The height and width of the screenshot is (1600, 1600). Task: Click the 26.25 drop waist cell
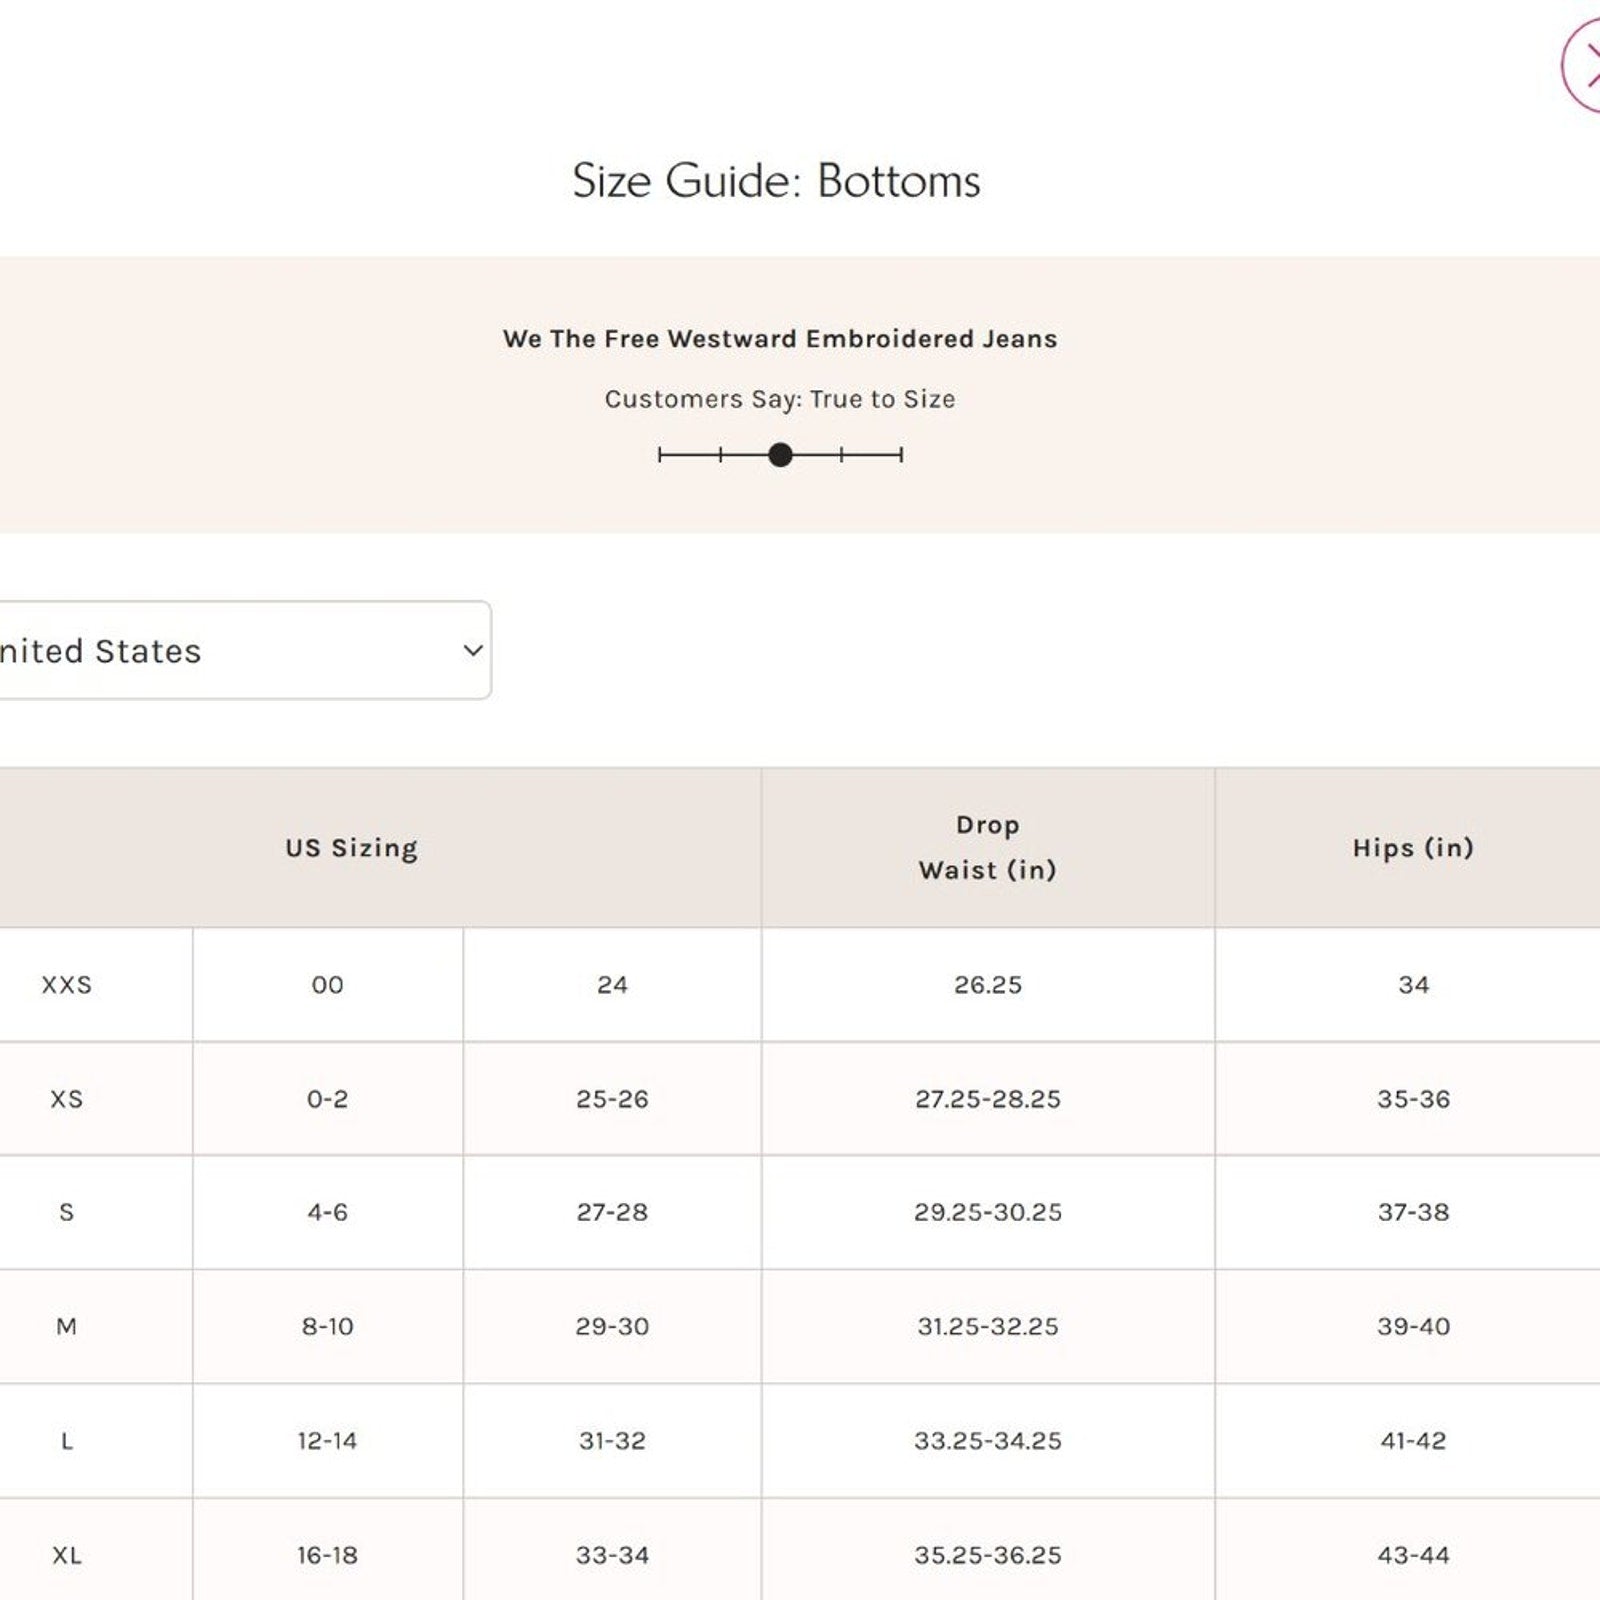click(x=987, y=985)
